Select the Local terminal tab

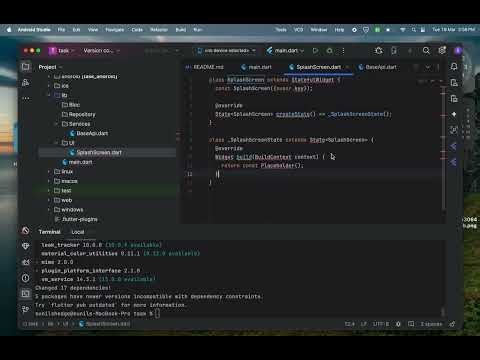coord(78,232)
